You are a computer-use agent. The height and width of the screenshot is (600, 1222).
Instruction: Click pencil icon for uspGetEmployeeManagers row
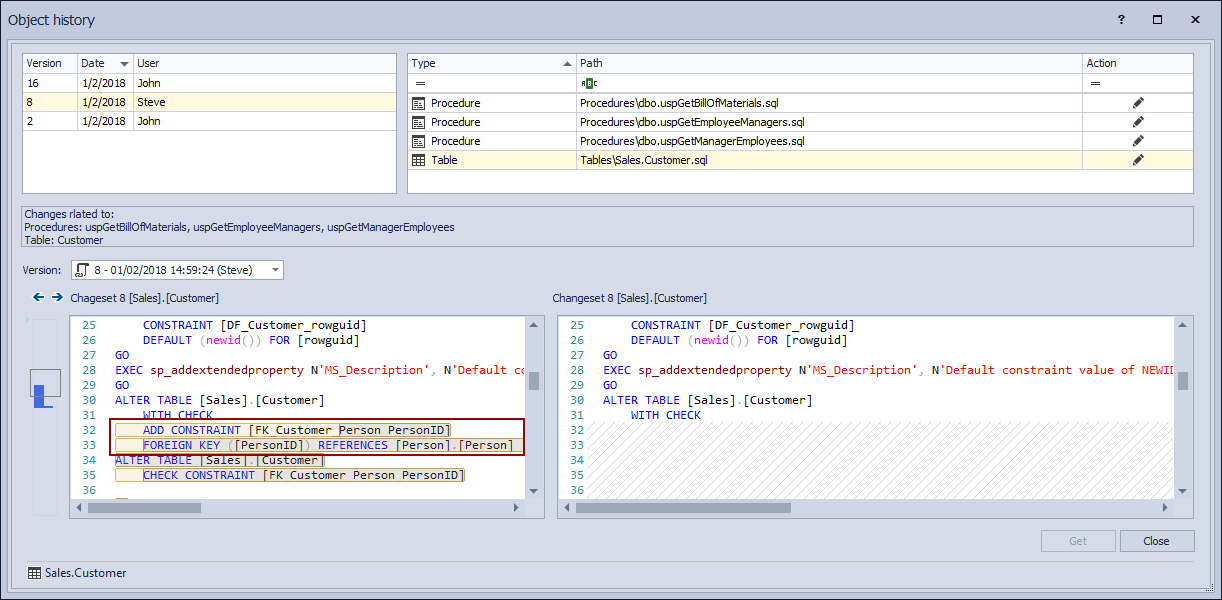pyautogui.click(x=1137, y=122)
